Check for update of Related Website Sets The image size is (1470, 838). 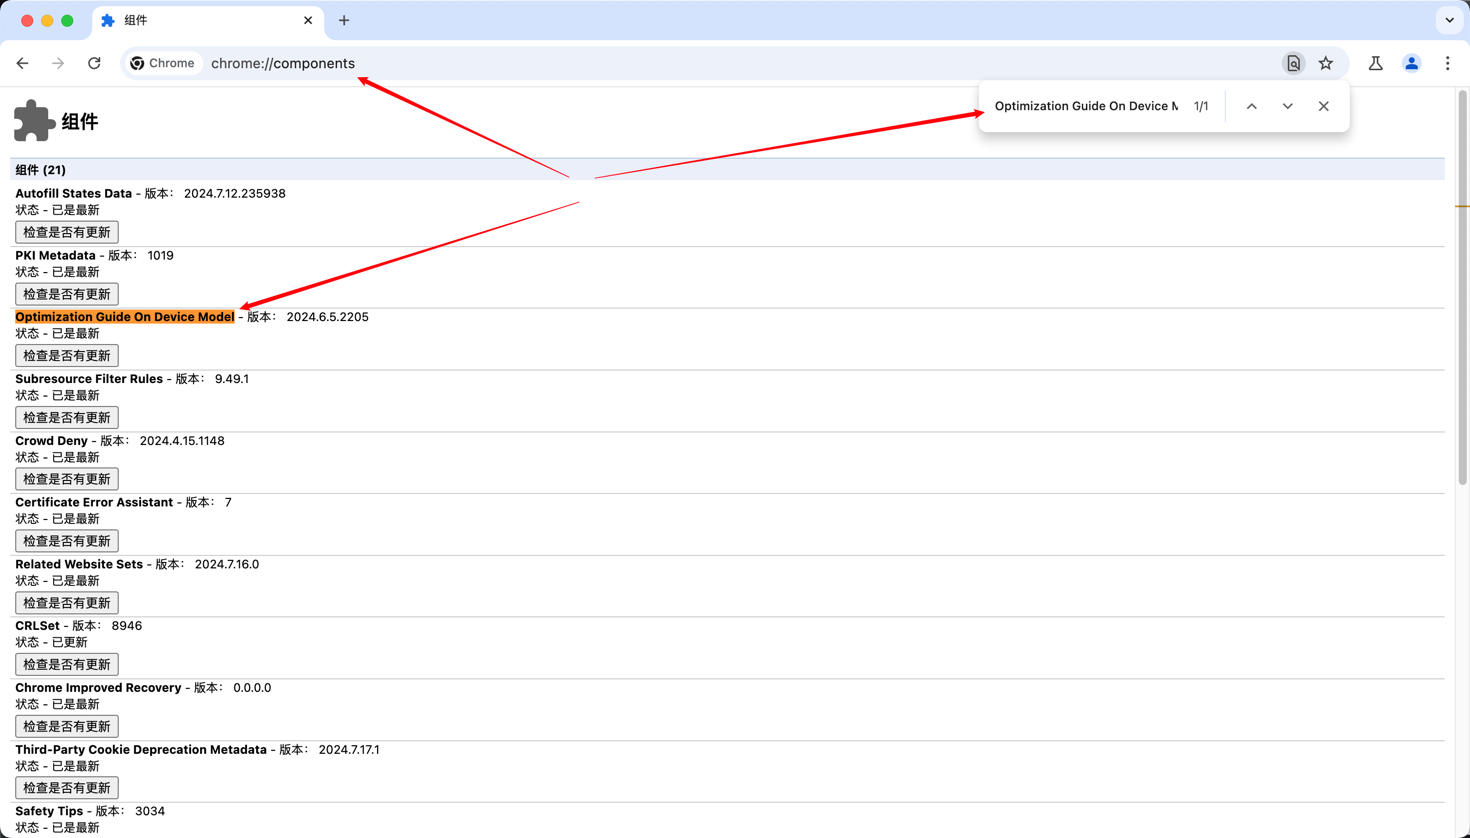(x=67, y=603)
